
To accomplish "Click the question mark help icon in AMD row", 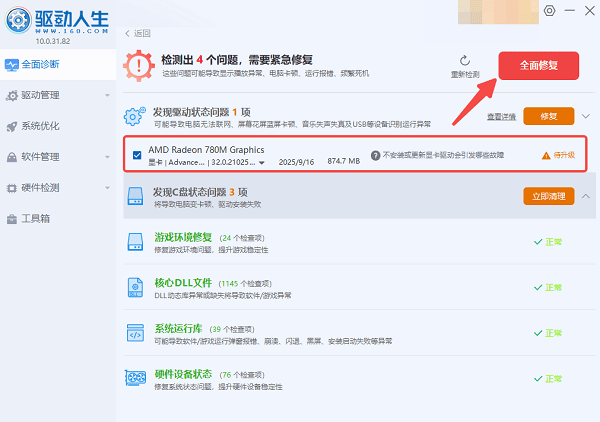I will pos(376,155).
